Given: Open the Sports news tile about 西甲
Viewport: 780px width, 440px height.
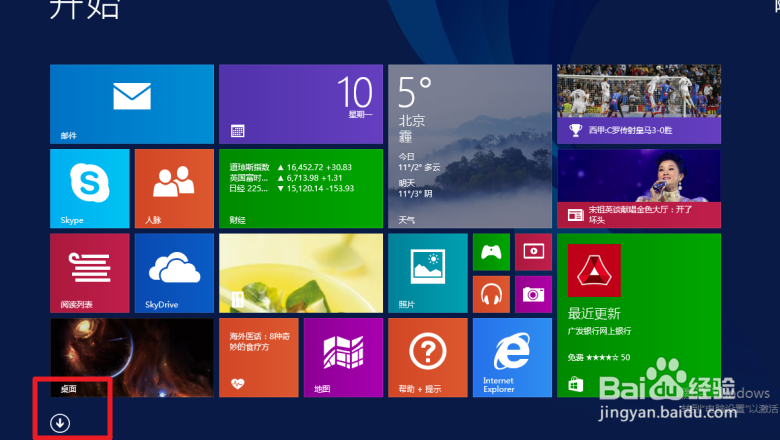Looking at the screenshot, I should [x=639, y=104].
